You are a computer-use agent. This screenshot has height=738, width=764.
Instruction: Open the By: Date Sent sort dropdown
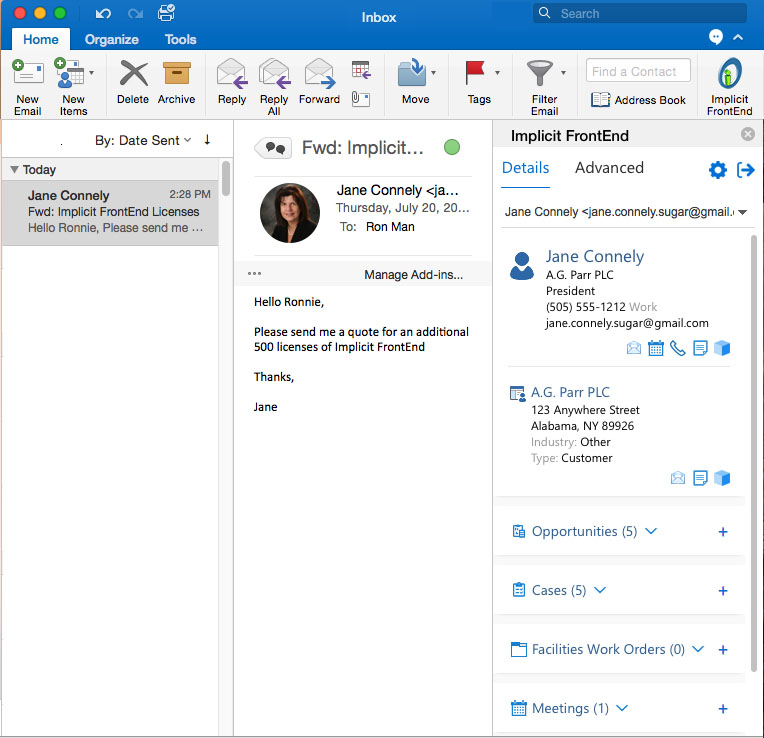(x=143, y=141)
